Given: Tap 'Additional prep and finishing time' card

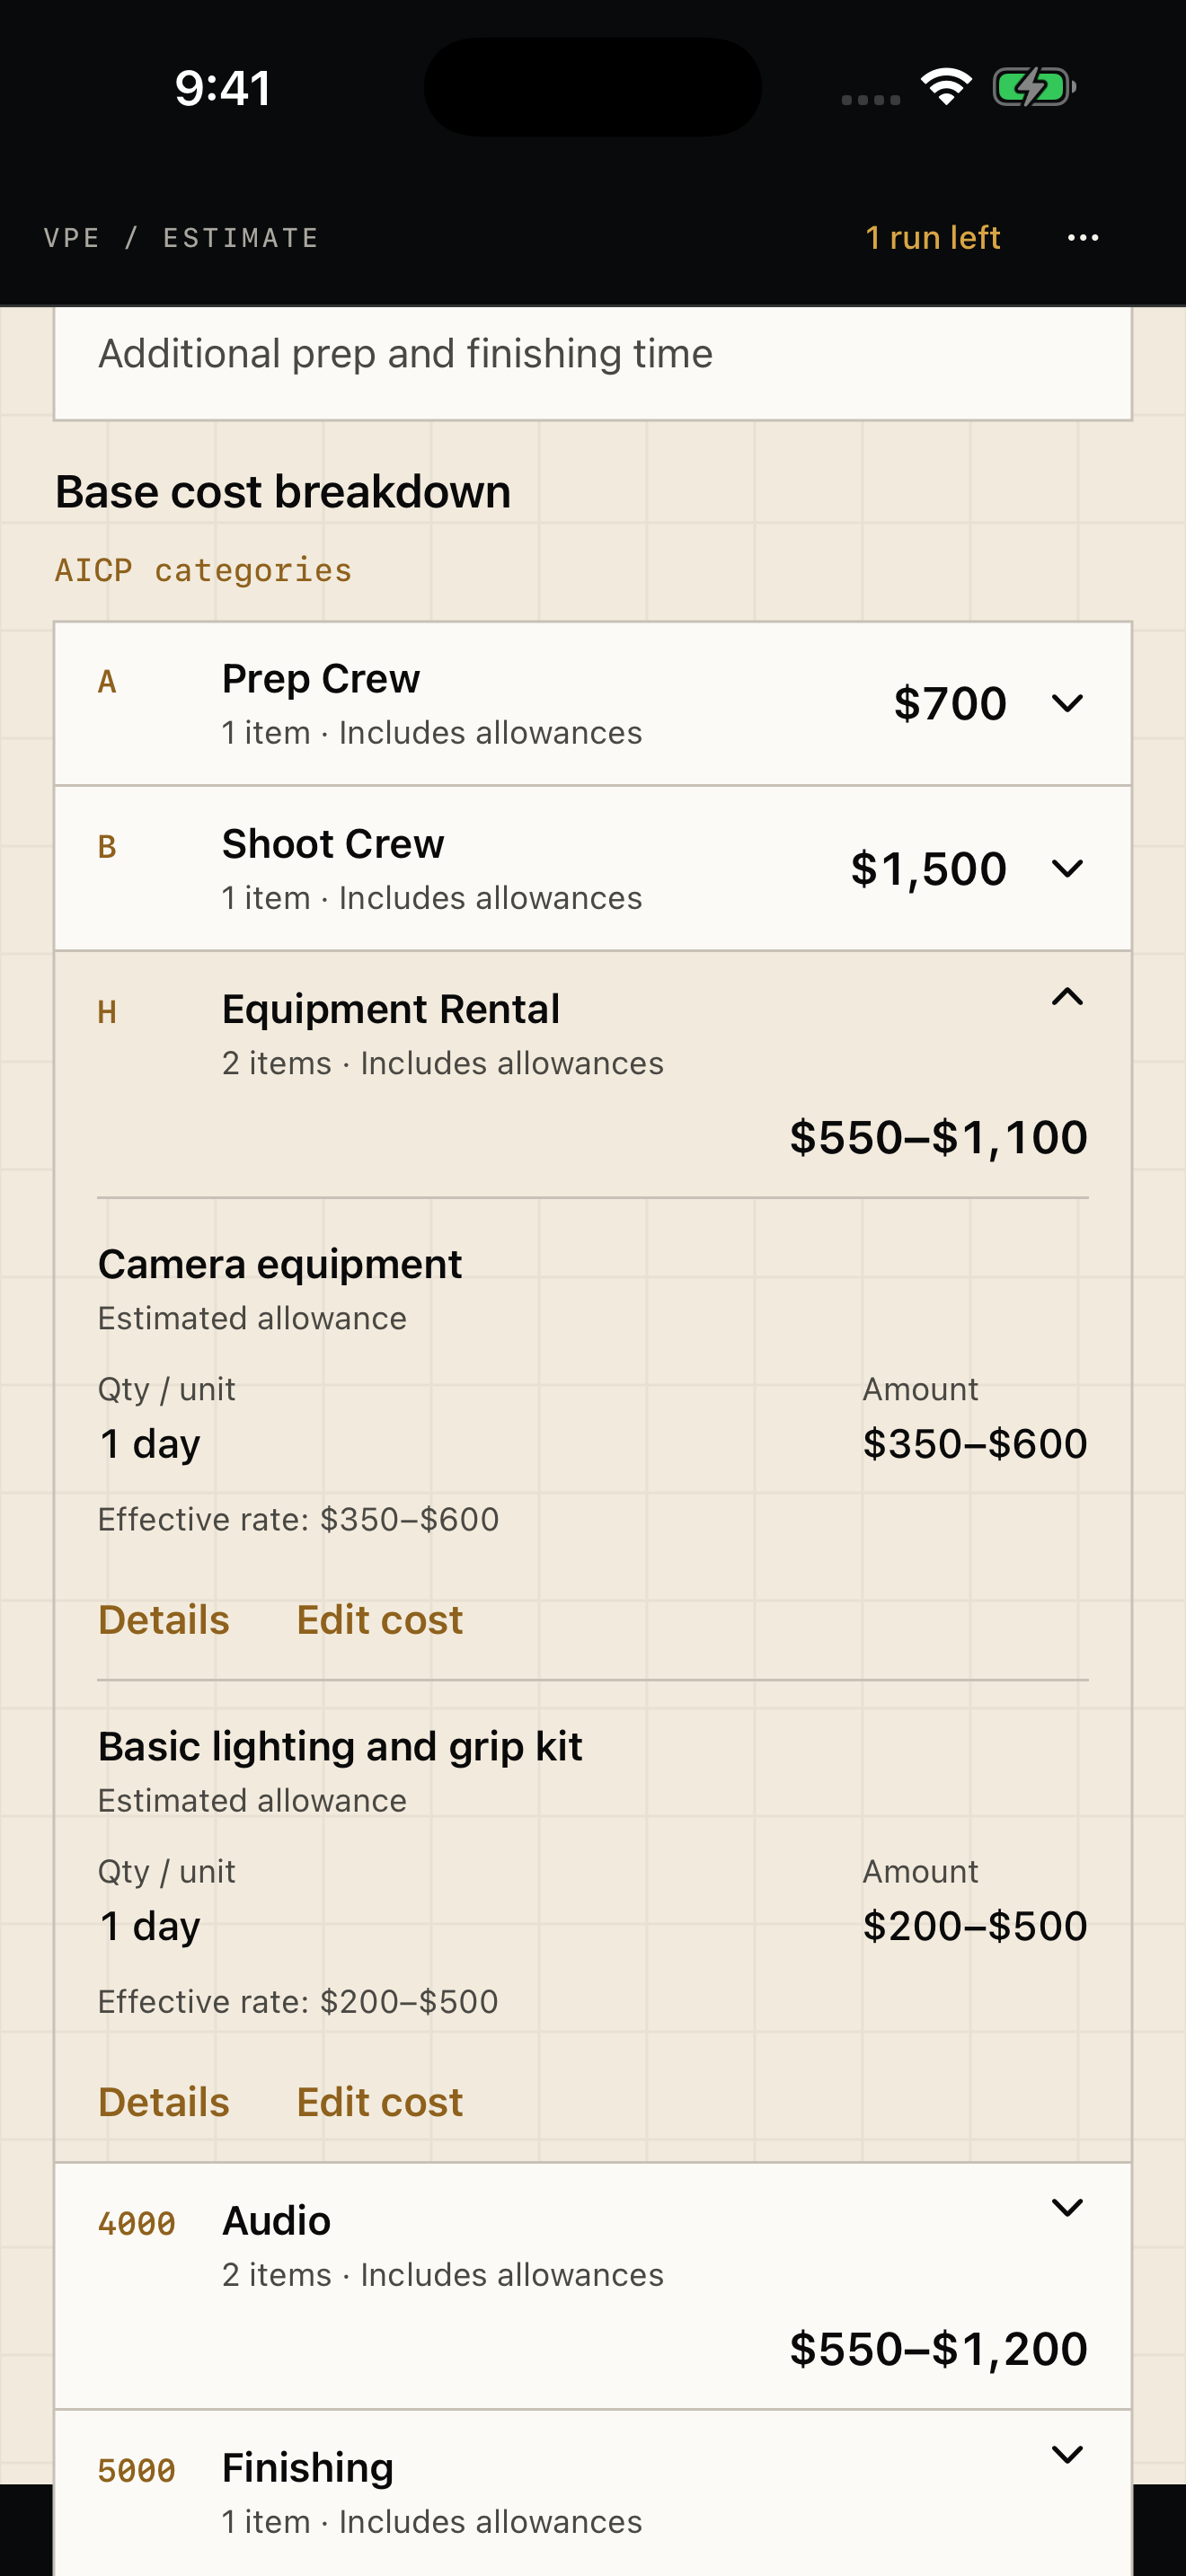Looking at the screenshot, I should point(592,362).
